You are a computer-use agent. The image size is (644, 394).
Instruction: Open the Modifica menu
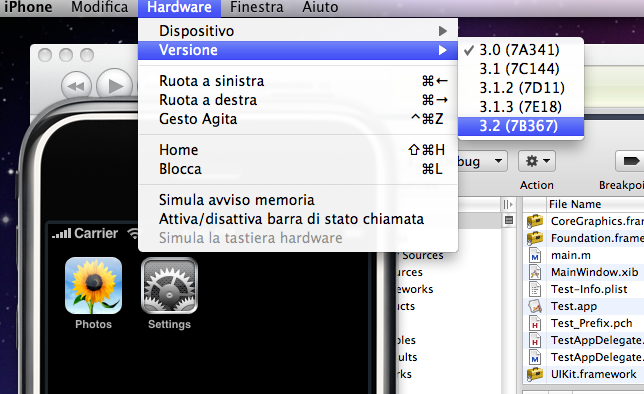click(99, 7)
